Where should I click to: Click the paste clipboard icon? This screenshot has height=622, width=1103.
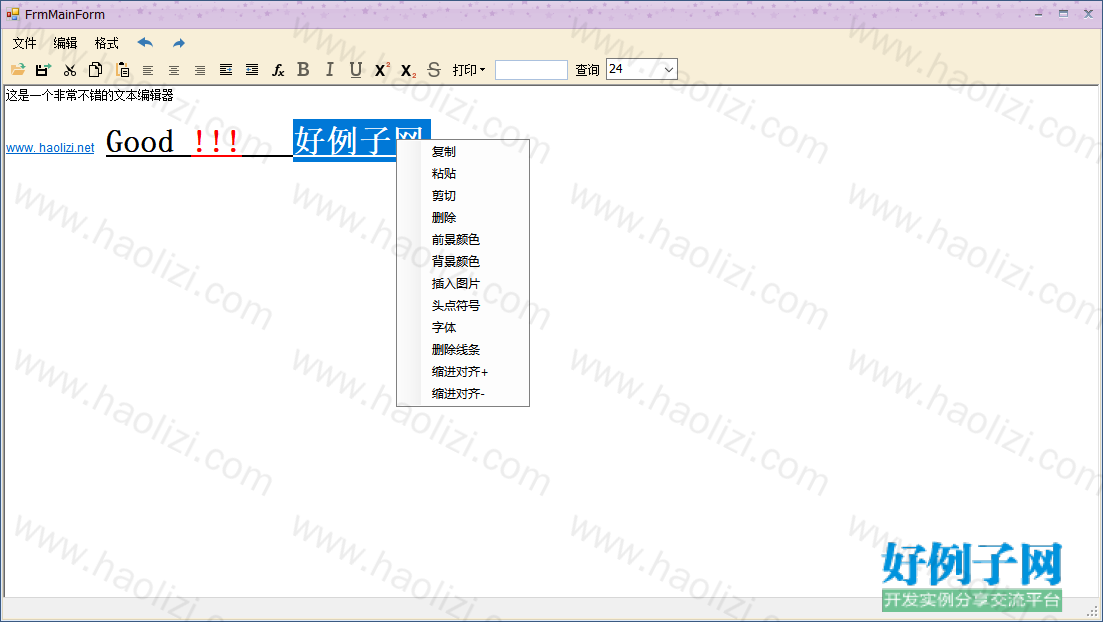(122, 70)
